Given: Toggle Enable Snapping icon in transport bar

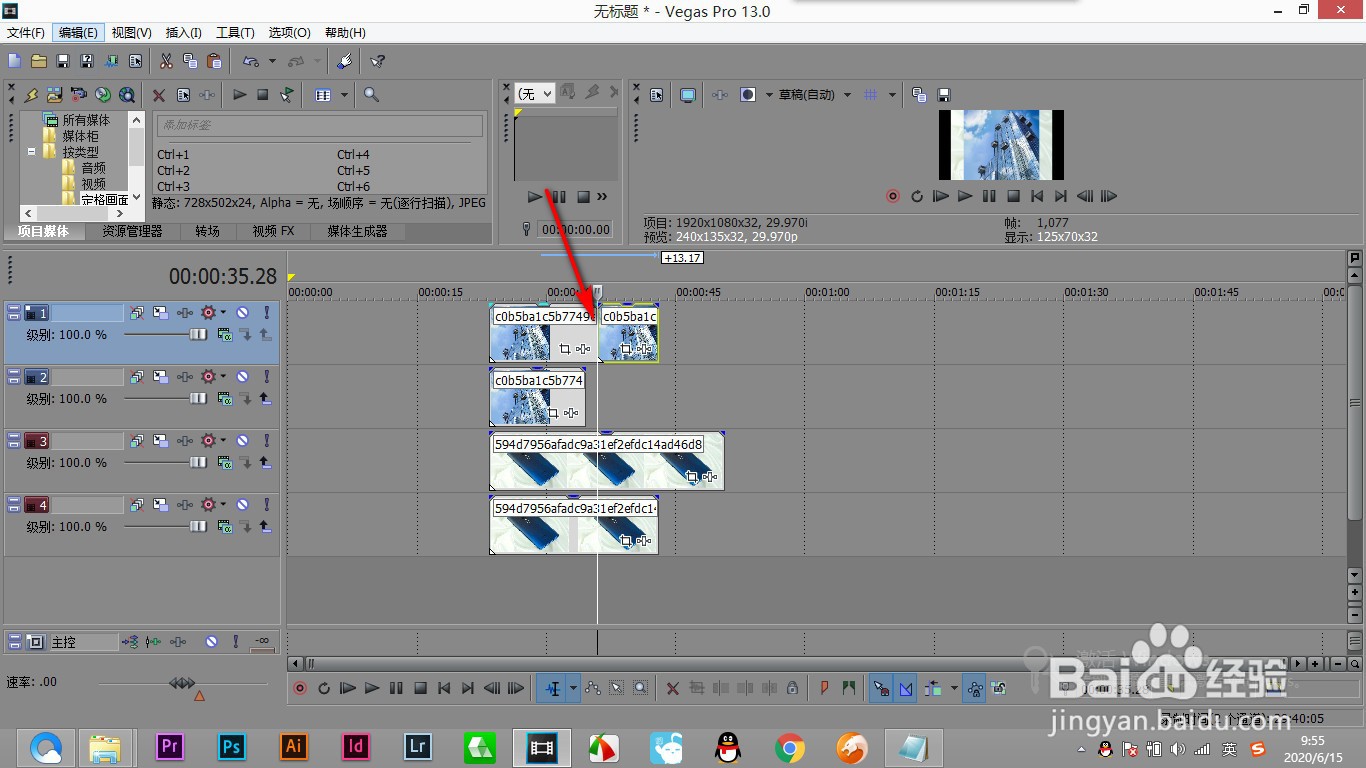Looking at the screenshot, I should point(881,688).
